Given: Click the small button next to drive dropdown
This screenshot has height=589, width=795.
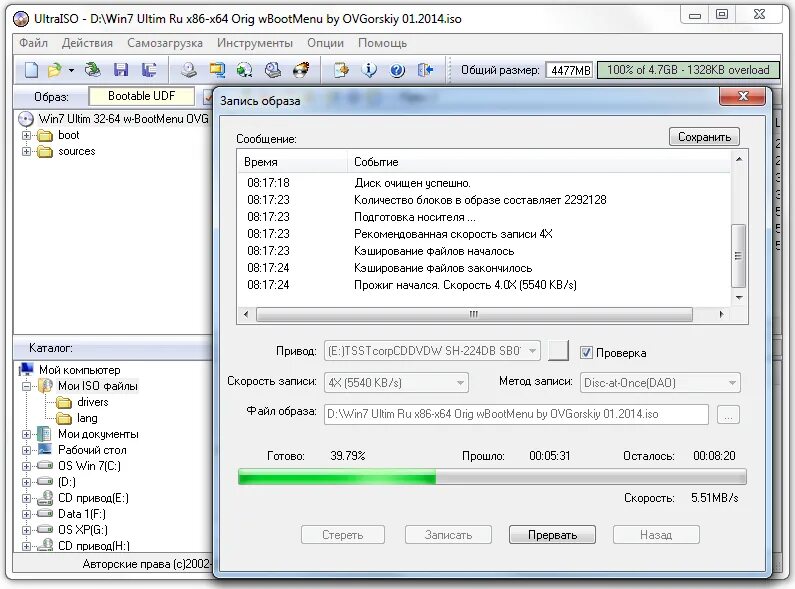Looking at the screenshot, I should click(558, 351).
